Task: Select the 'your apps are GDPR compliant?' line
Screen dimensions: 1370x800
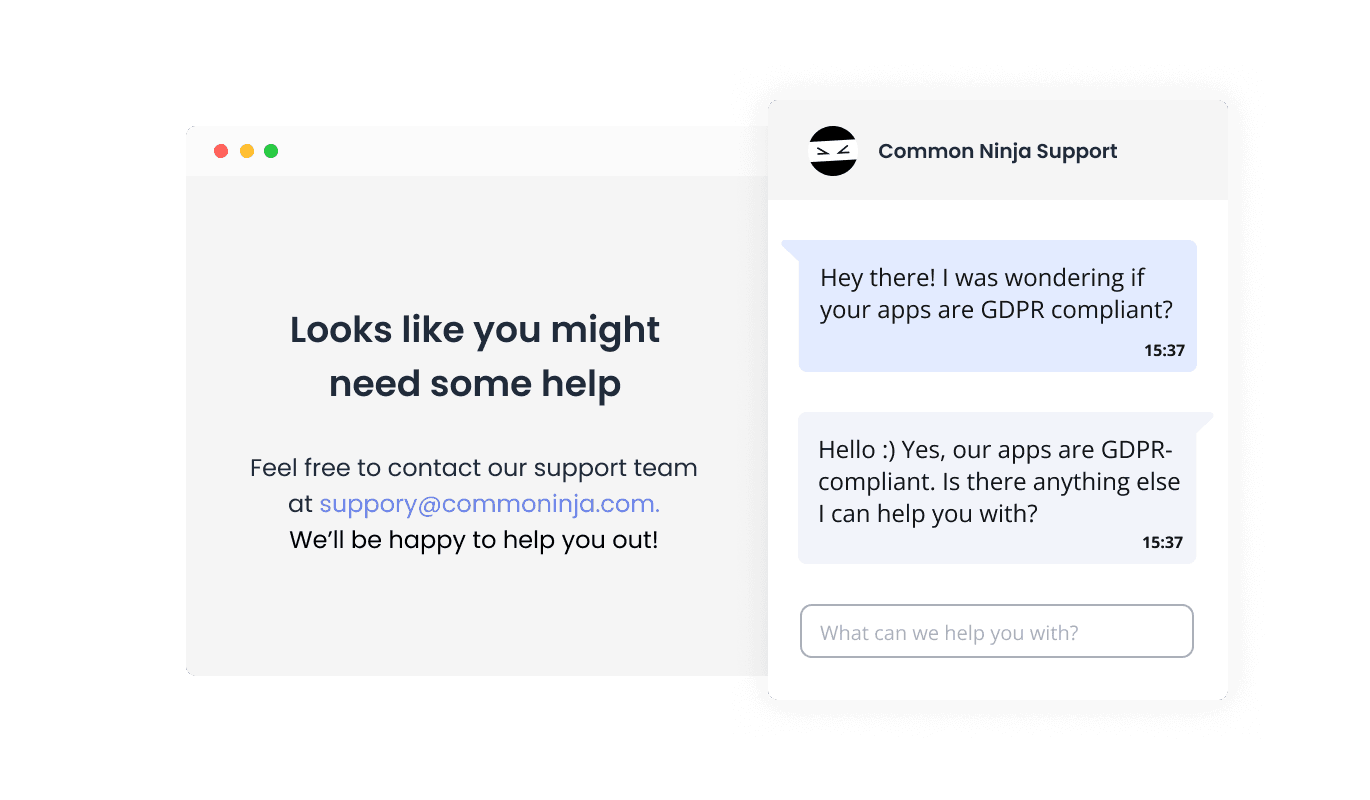Action: (996, 310)
